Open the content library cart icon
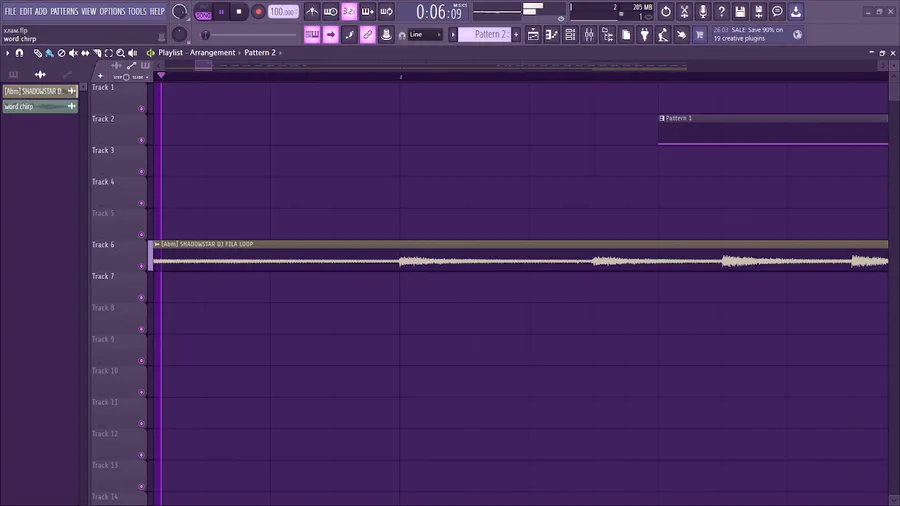The height and width of the screenshot is (506, 900). pos(700,34)
